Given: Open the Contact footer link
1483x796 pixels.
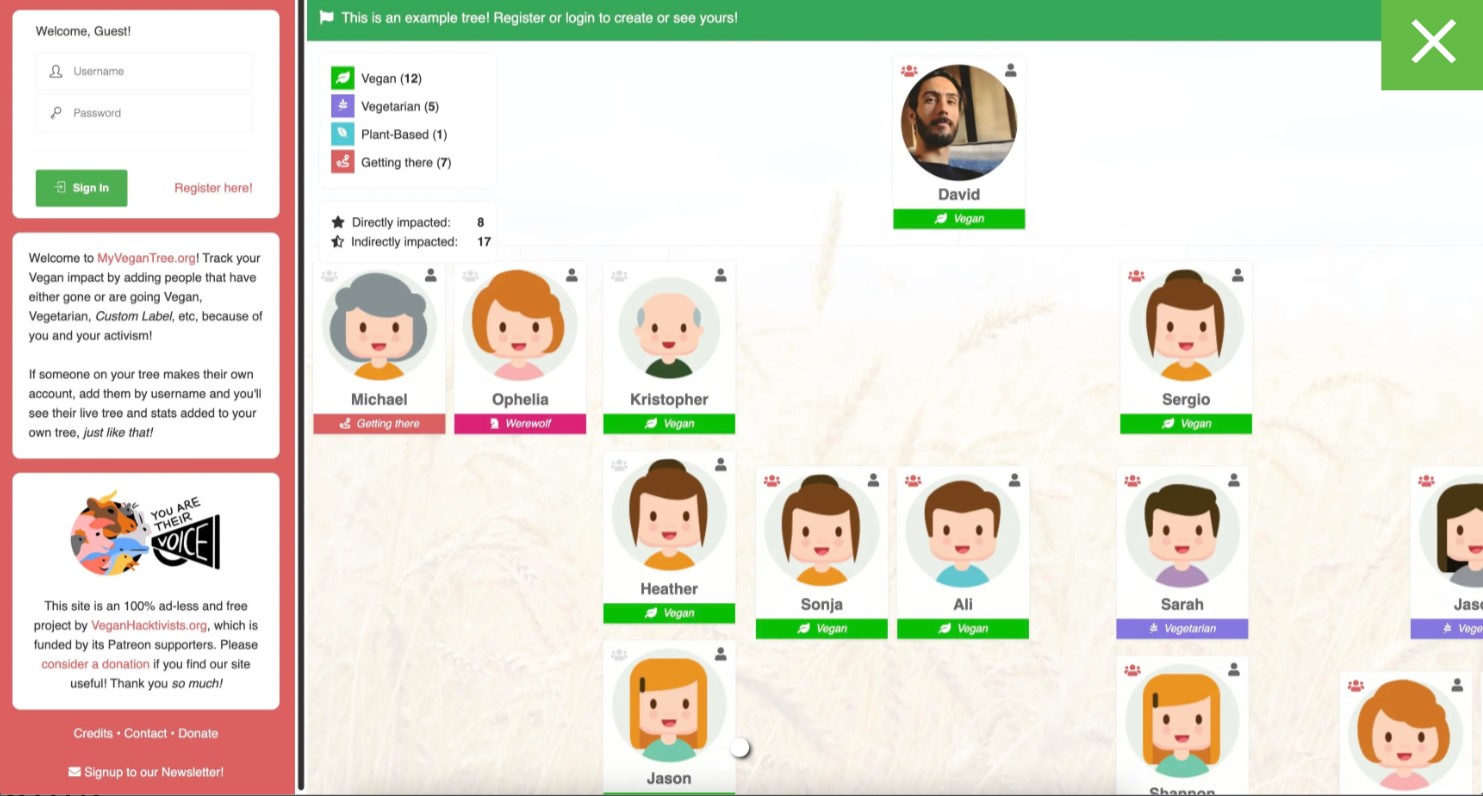Looking at the screenshot, I should point(145,733).
